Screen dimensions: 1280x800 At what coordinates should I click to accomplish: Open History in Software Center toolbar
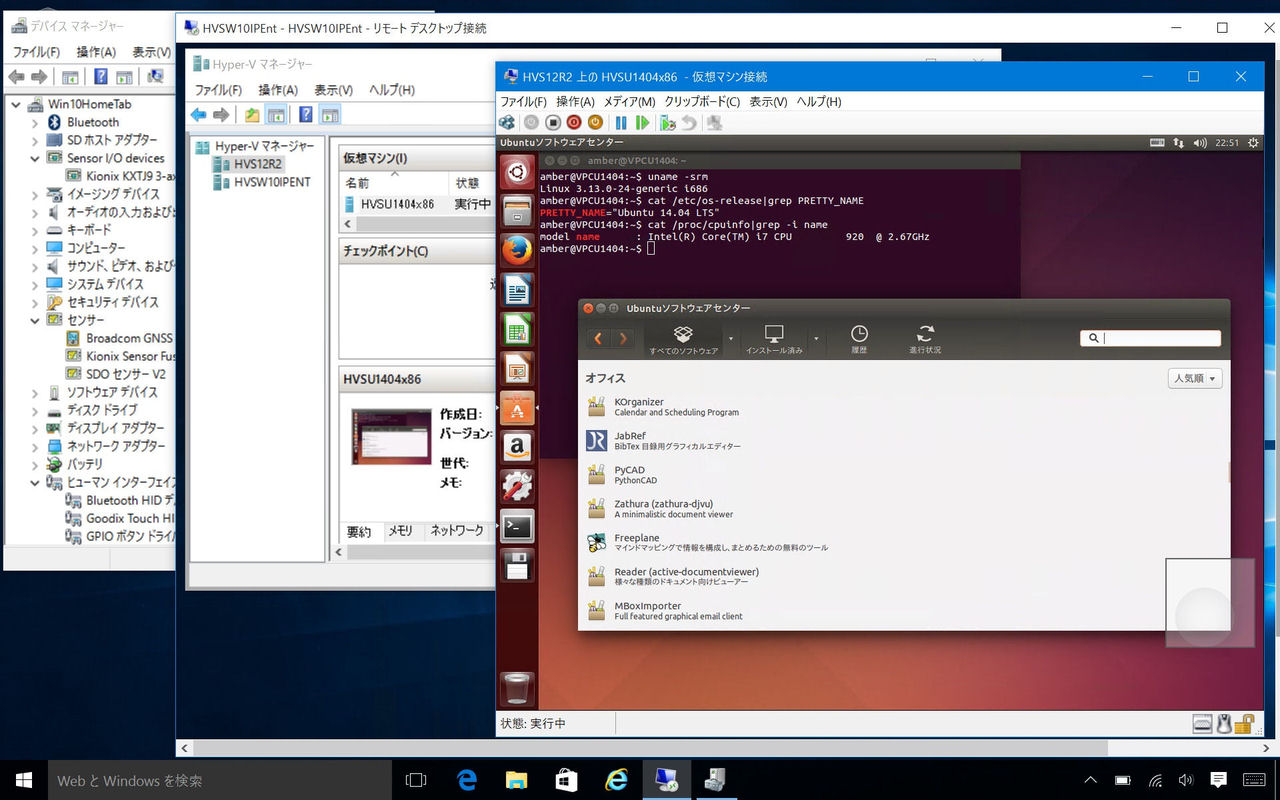[859, 339]
